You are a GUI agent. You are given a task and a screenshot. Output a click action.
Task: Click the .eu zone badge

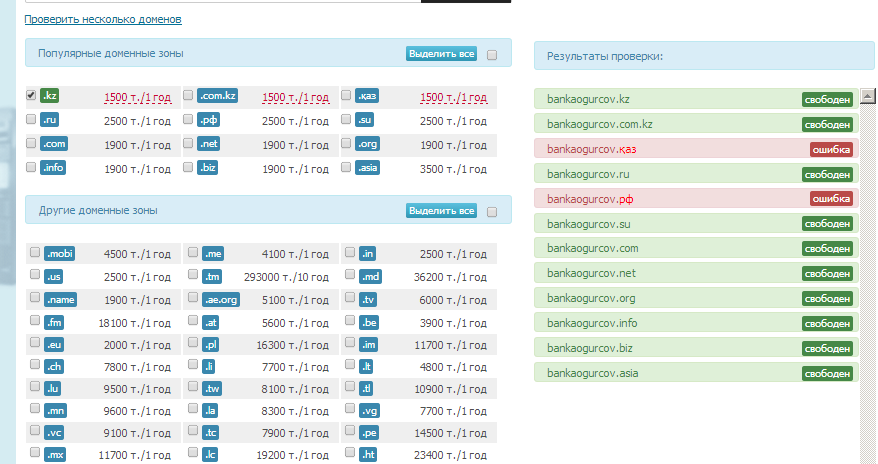(54, 345)
